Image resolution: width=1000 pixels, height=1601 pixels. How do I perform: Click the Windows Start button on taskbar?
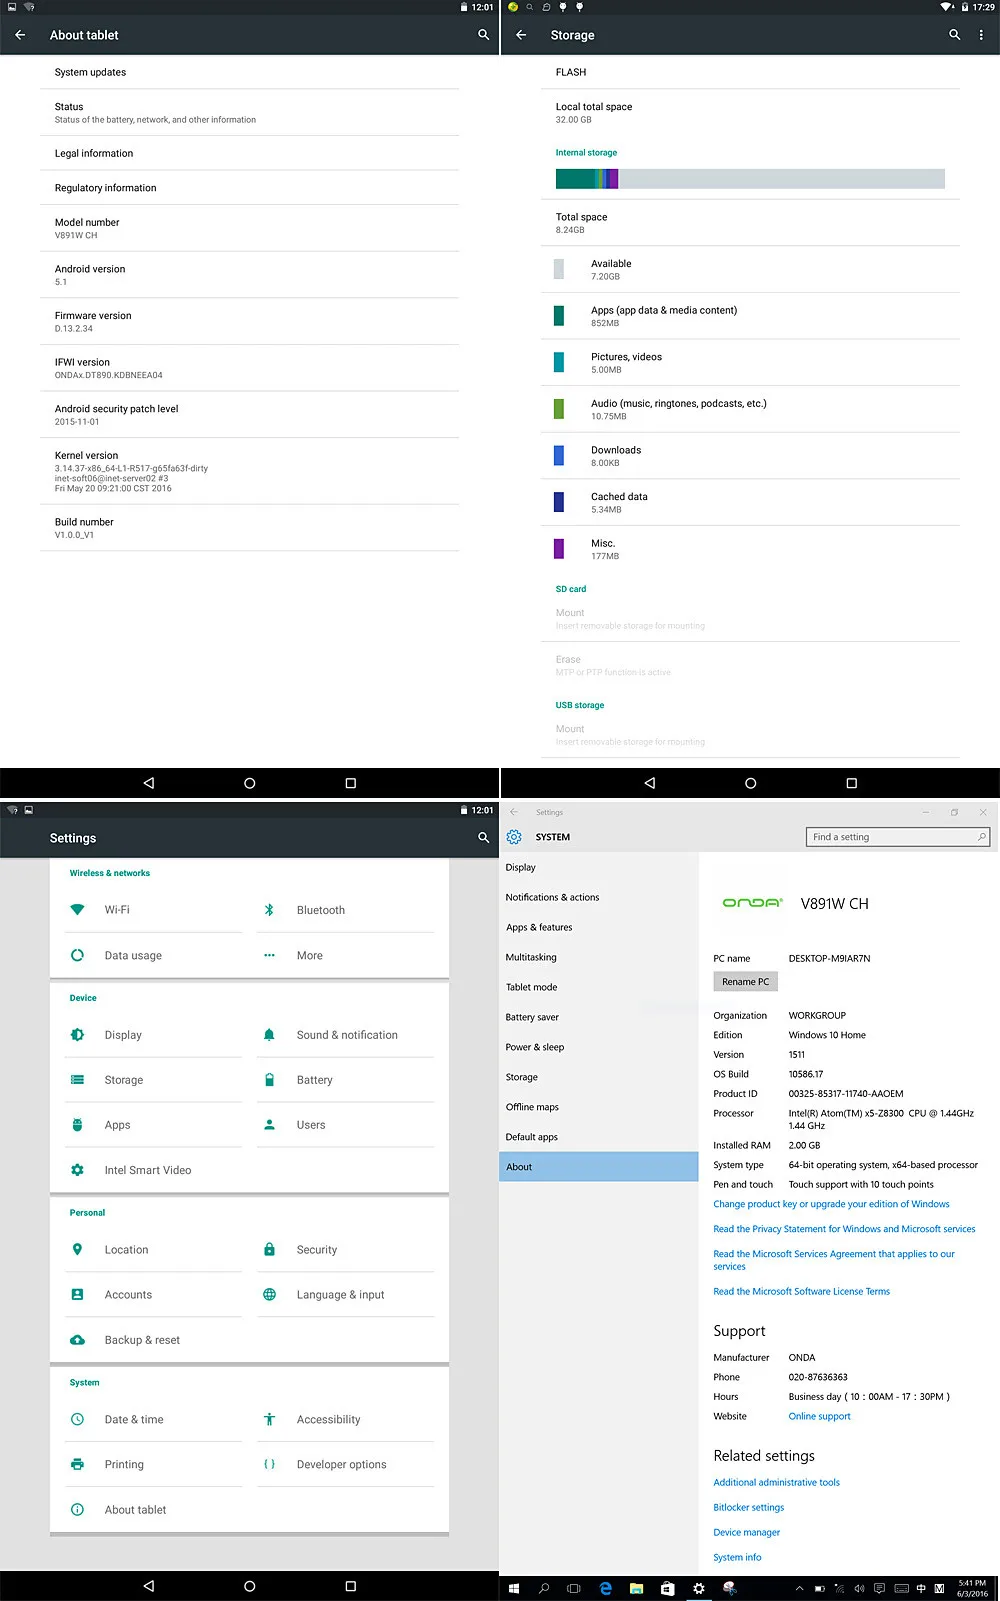coord(514,1588)
